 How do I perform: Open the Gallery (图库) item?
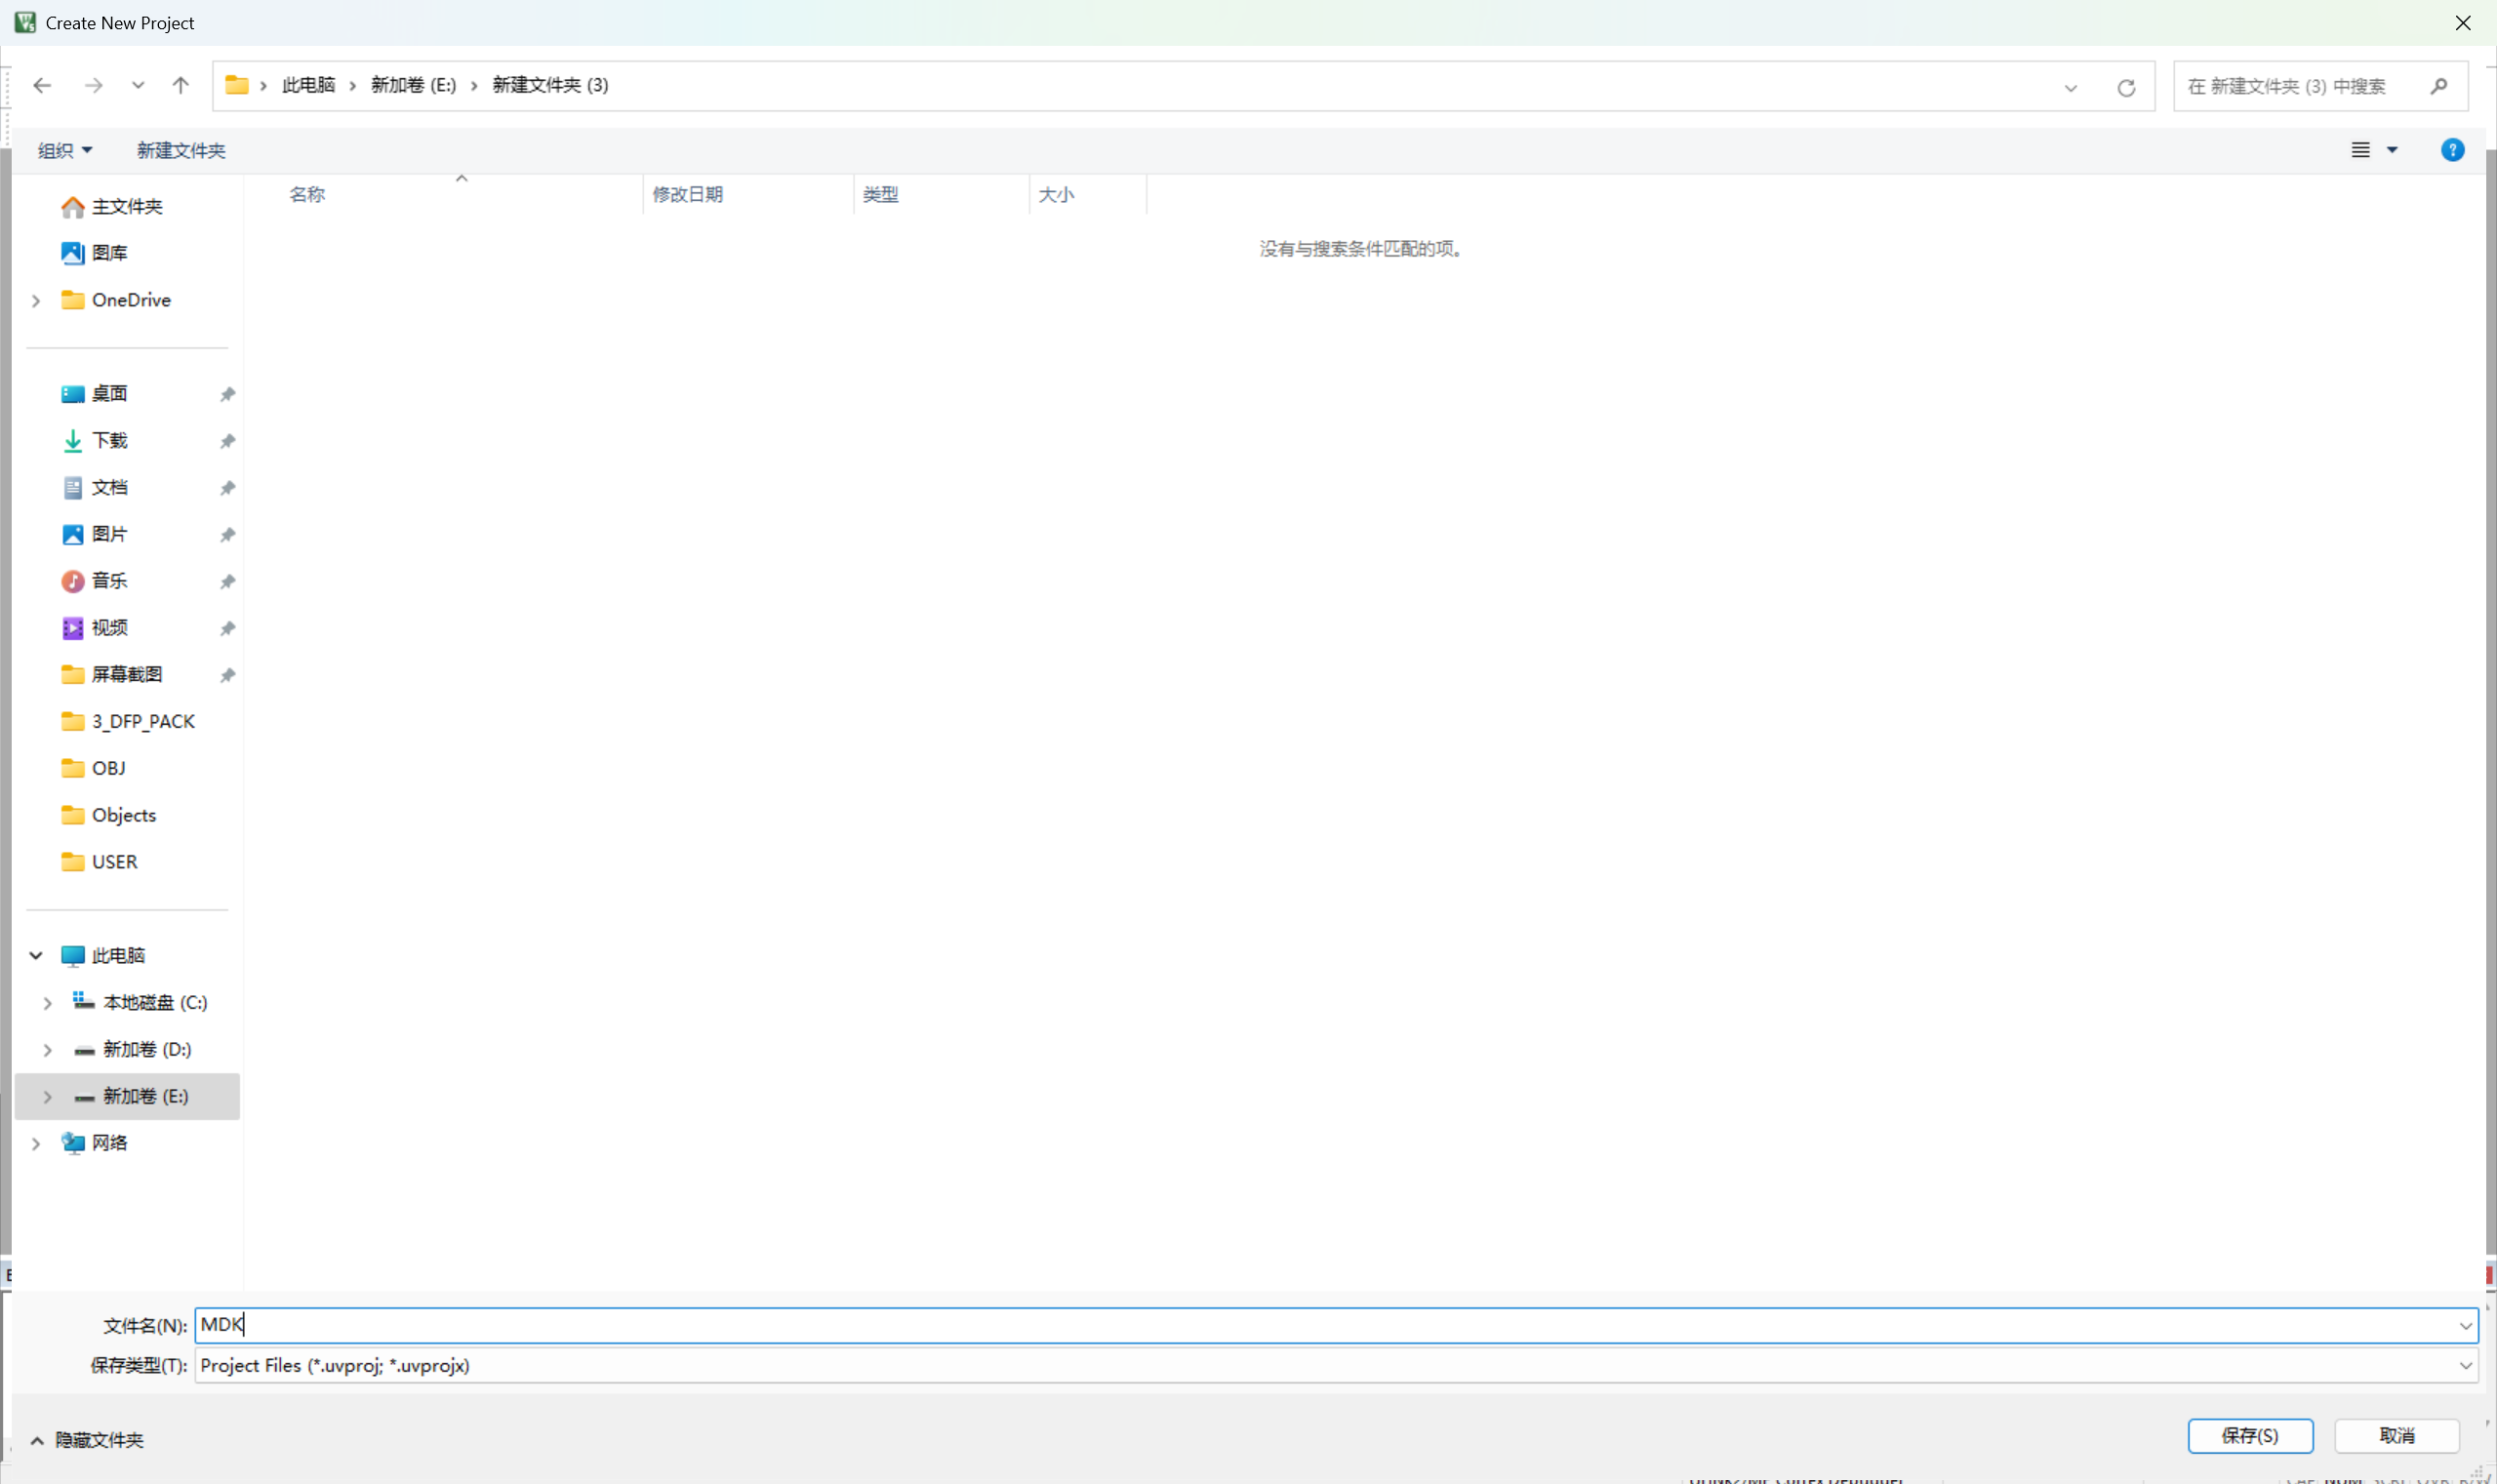pos(110,253)
